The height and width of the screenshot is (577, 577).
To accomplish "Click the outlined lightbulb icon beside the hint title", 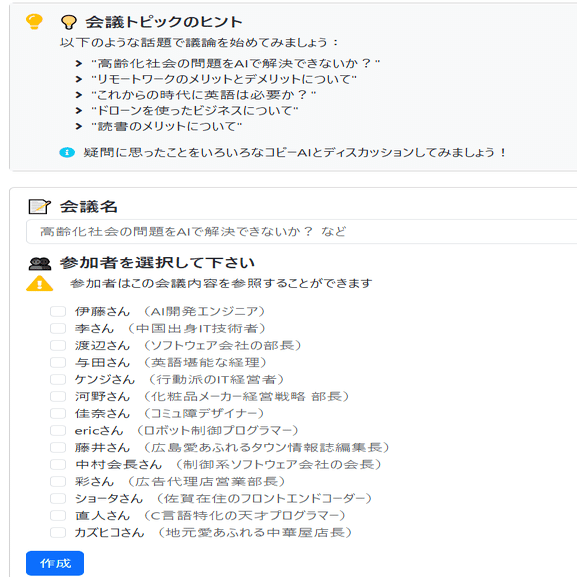I will (x=69, y=22).
